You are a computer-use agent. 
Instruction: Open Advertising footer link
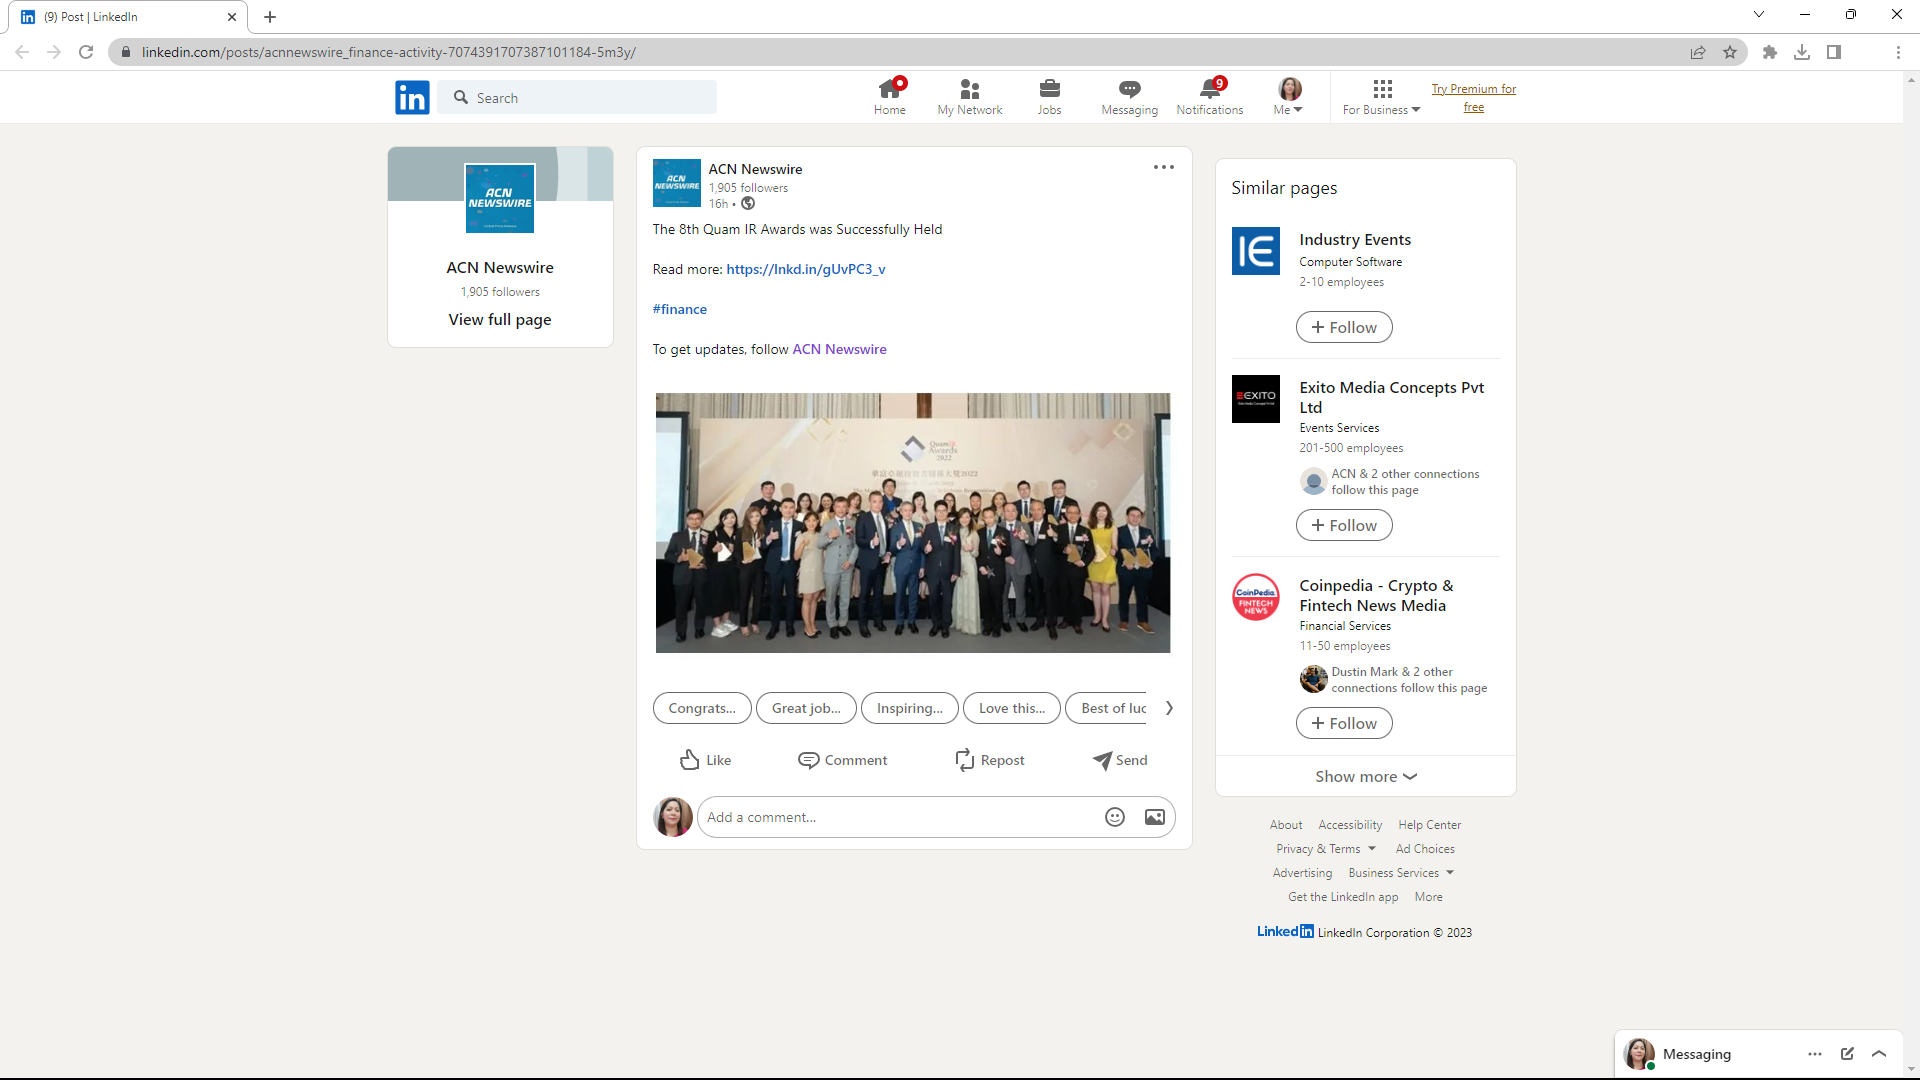click(x=1302, y=873)
